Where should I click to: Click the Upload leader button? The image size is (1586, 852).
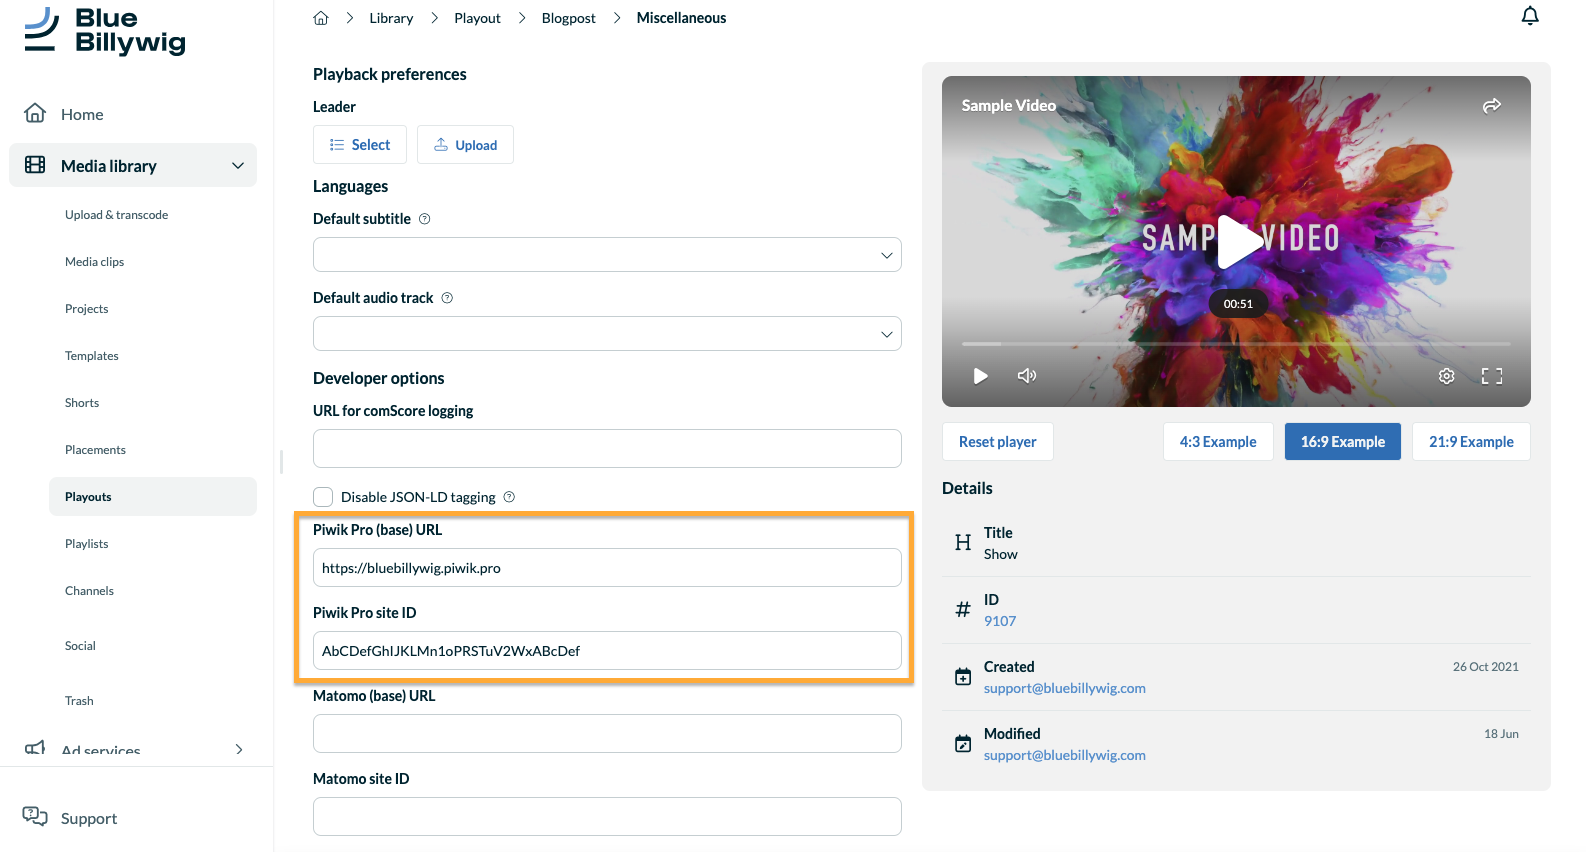coord(465,145)
